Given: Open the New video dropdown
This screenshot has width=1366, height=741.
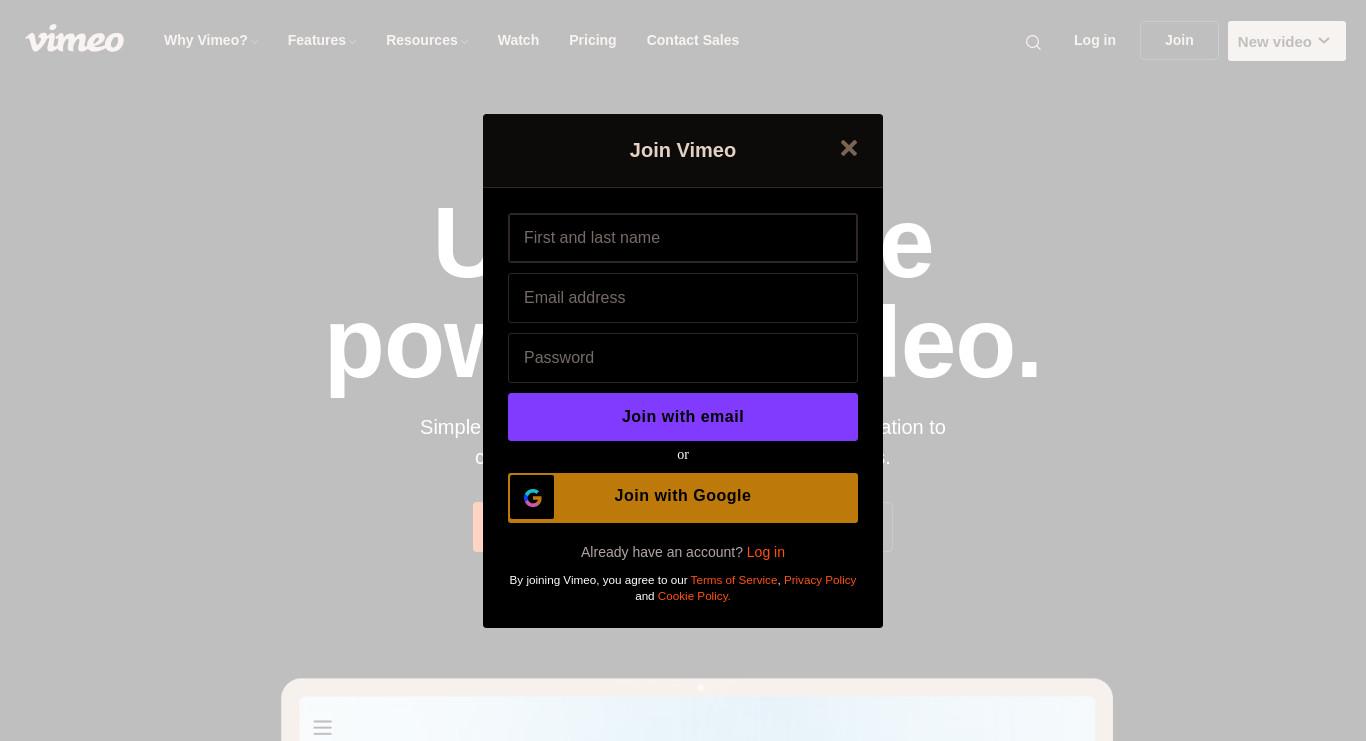Looking at the screenshot, I should point(1287,41).
